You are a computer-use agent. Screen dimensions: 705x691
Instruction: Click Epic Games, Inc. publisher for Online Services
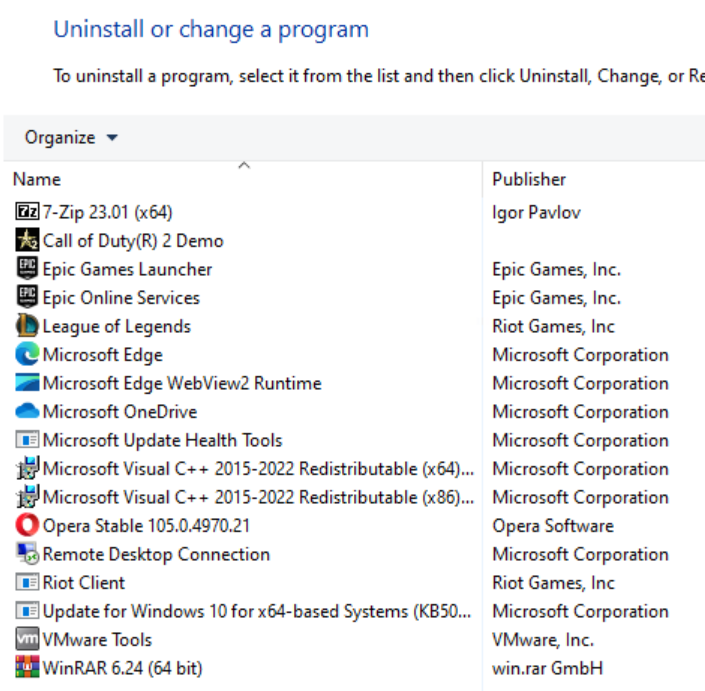coord(556,298)
